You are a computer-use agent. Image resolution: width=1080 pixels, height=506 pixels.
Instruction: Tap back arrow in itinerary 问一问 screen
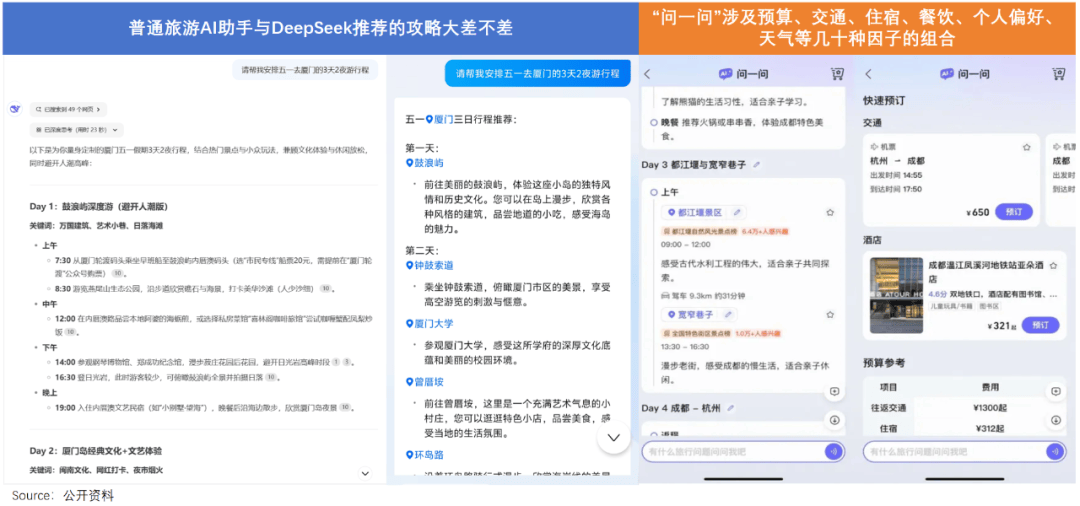click(x=647, y=74)
